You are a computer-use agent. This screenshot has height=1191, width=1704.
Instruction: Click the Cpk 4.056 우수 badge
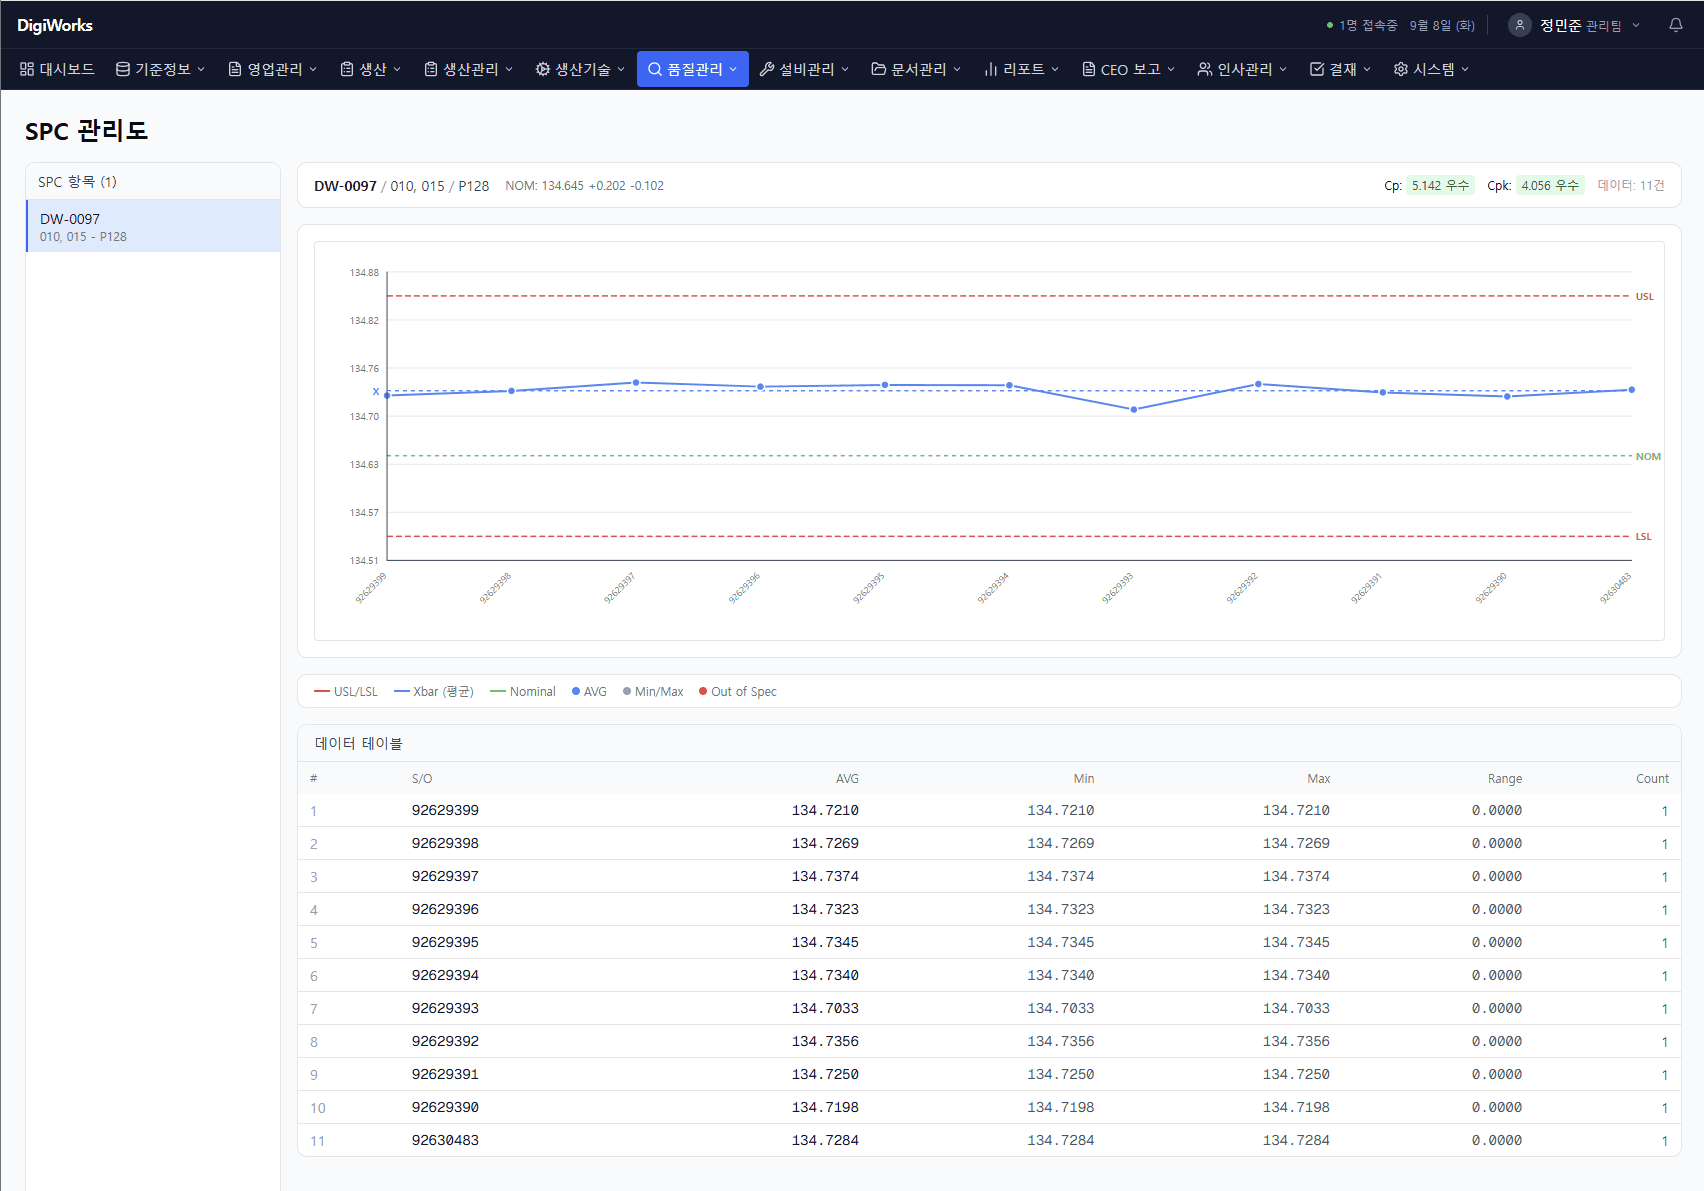click(x=1550, y=185)
